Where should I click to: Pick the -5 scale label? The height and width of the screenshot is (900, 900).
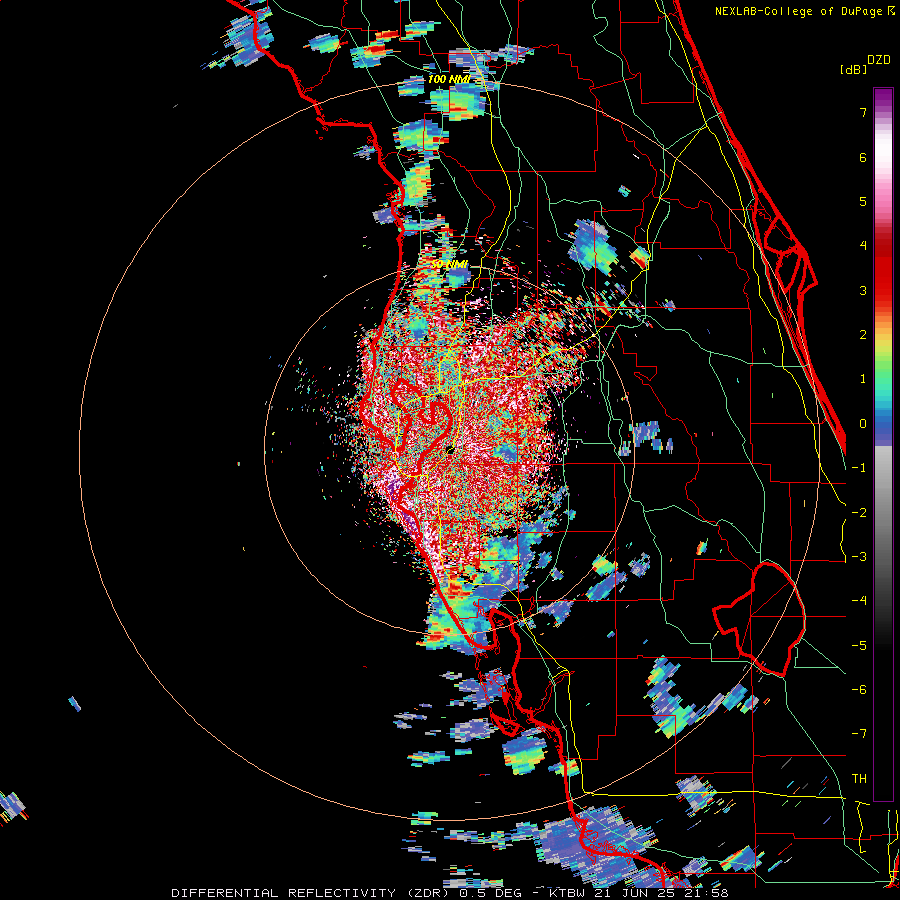pos(859,646)
